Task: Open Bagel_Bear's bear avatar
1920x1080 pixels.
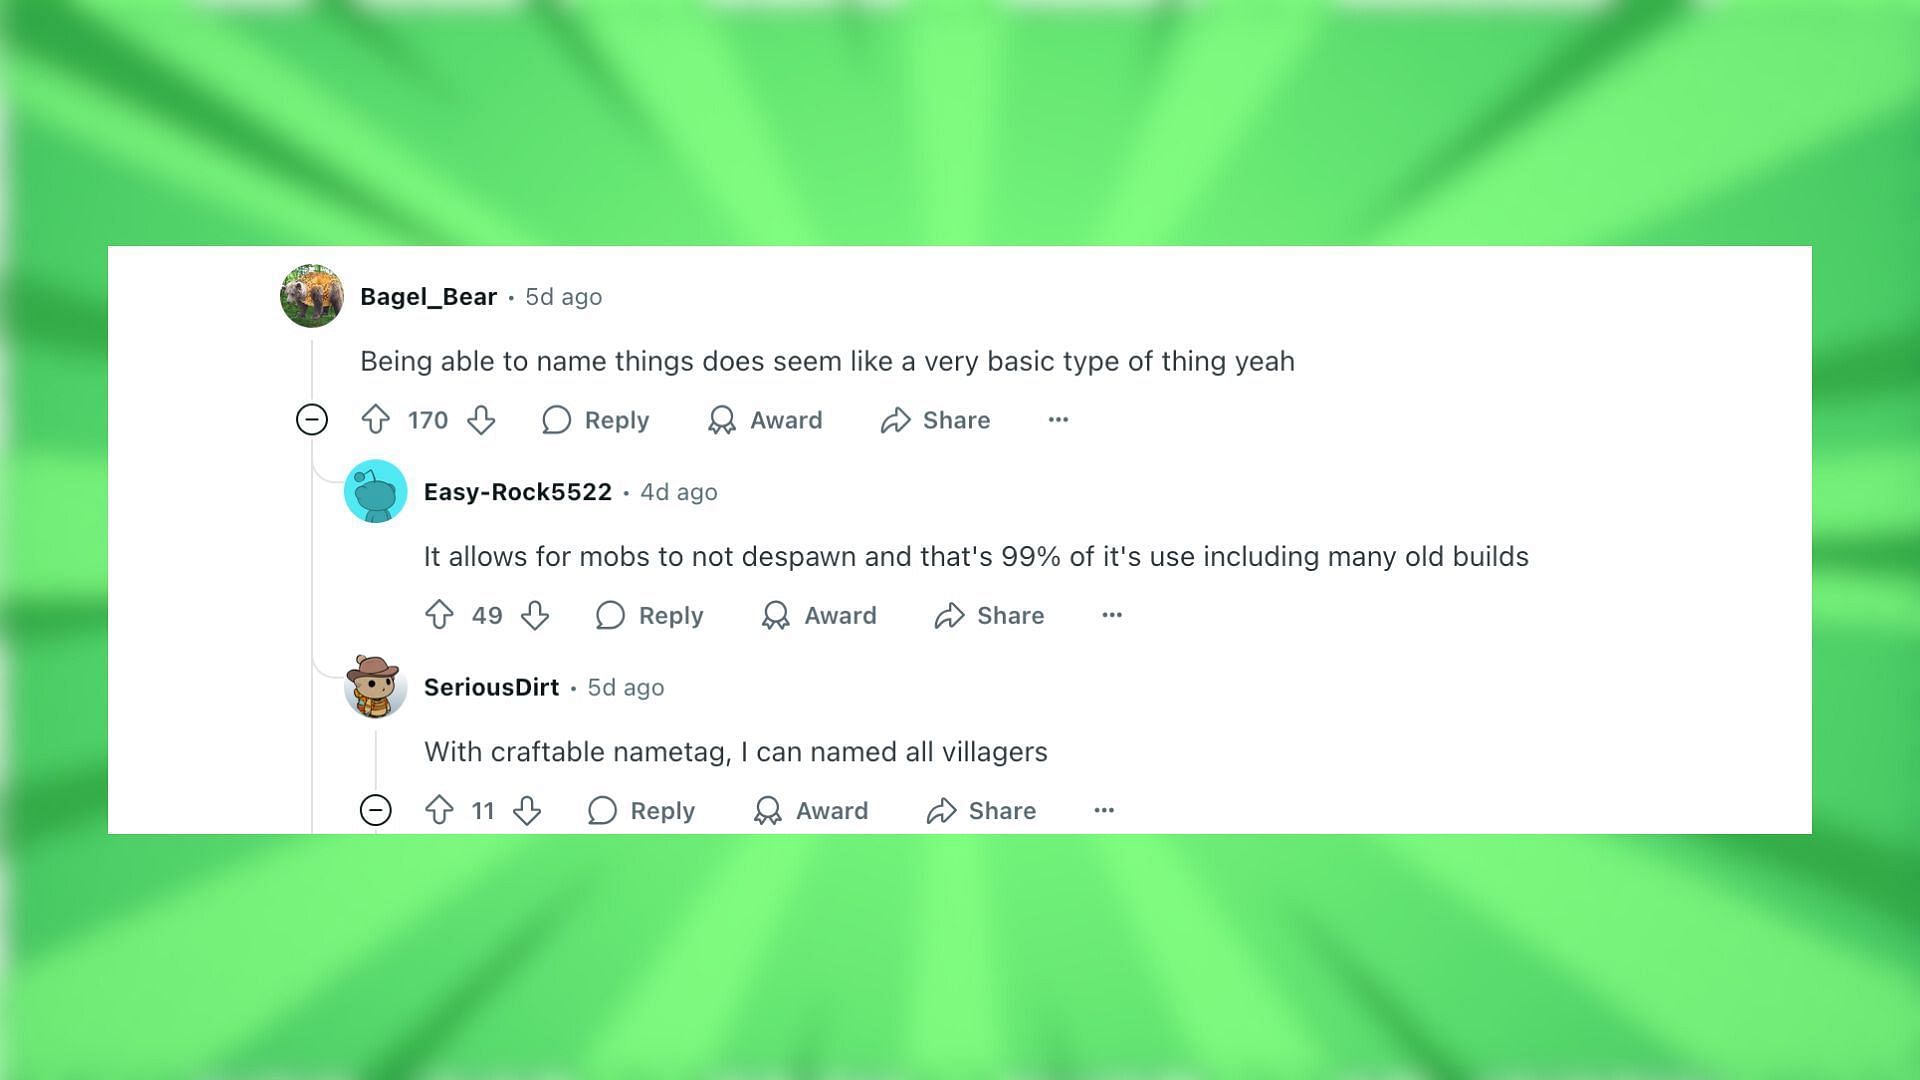Action: [x=312, y=296]
